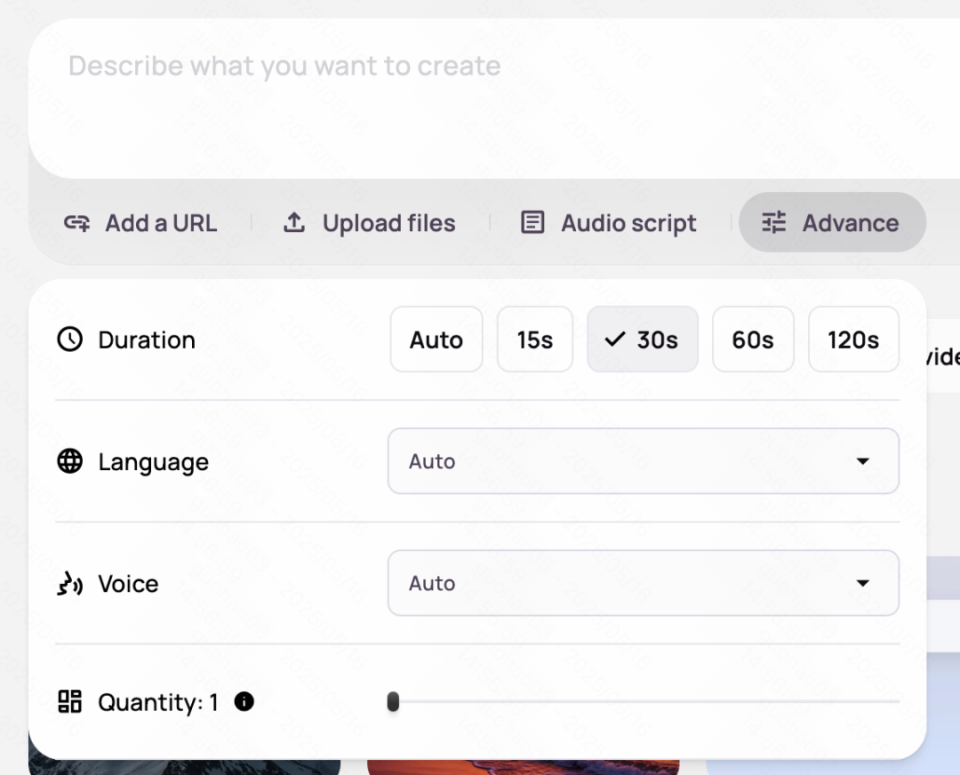This screenshot has width=960, height=775.
Task: Select the checked 30s duration option
Action: [642, 340]
